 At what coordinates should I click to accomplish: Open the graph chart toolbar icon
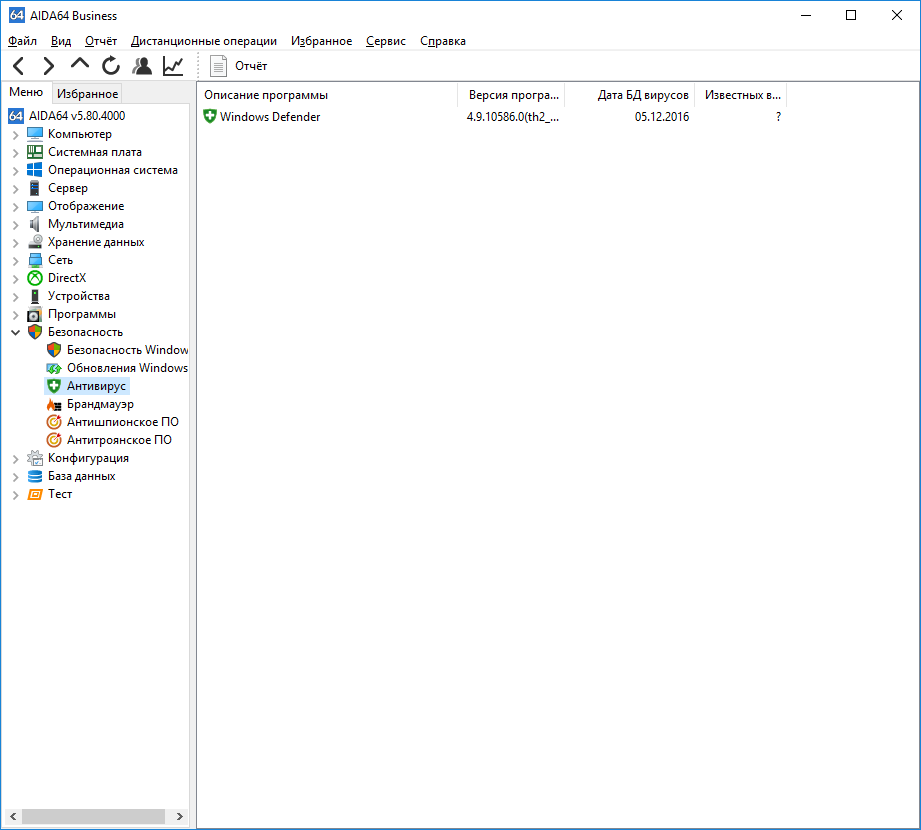pos(173,66)
